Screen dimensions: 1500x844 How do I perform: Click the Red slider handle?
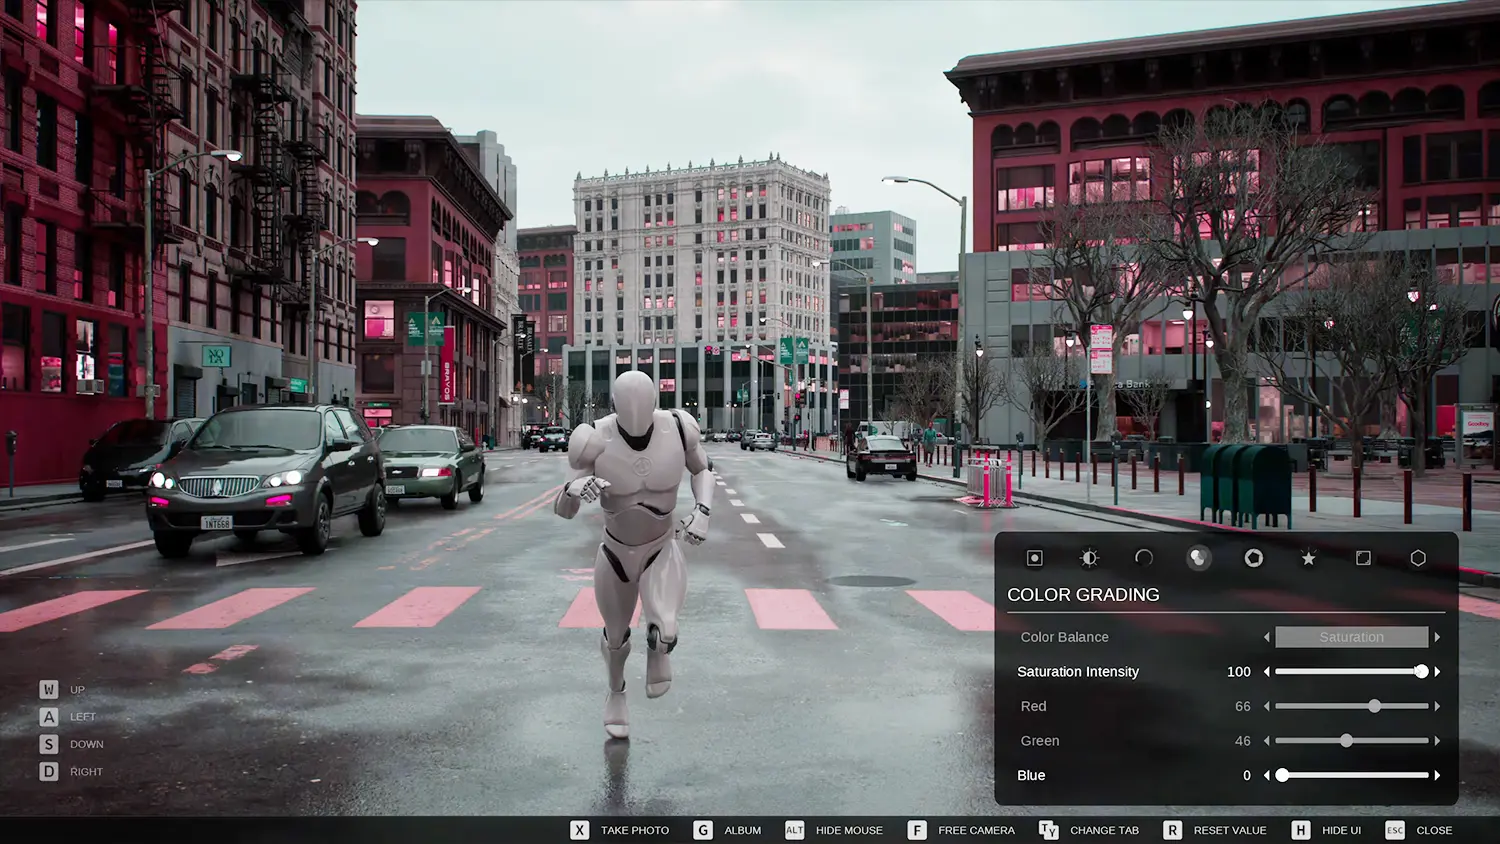click(1375, 706)
